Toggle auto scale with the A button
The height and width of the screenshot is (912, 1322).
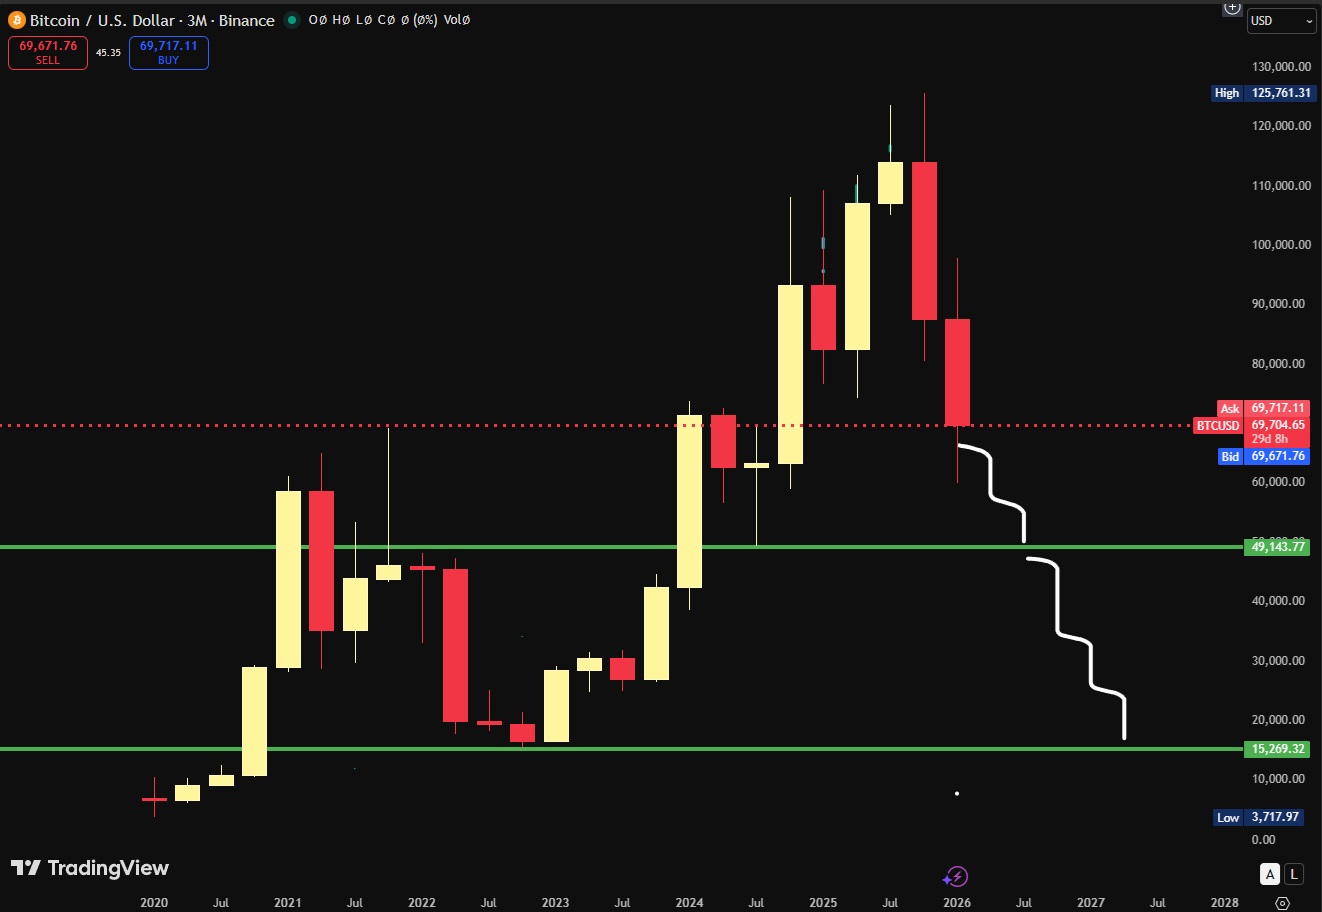(1269, 874)
